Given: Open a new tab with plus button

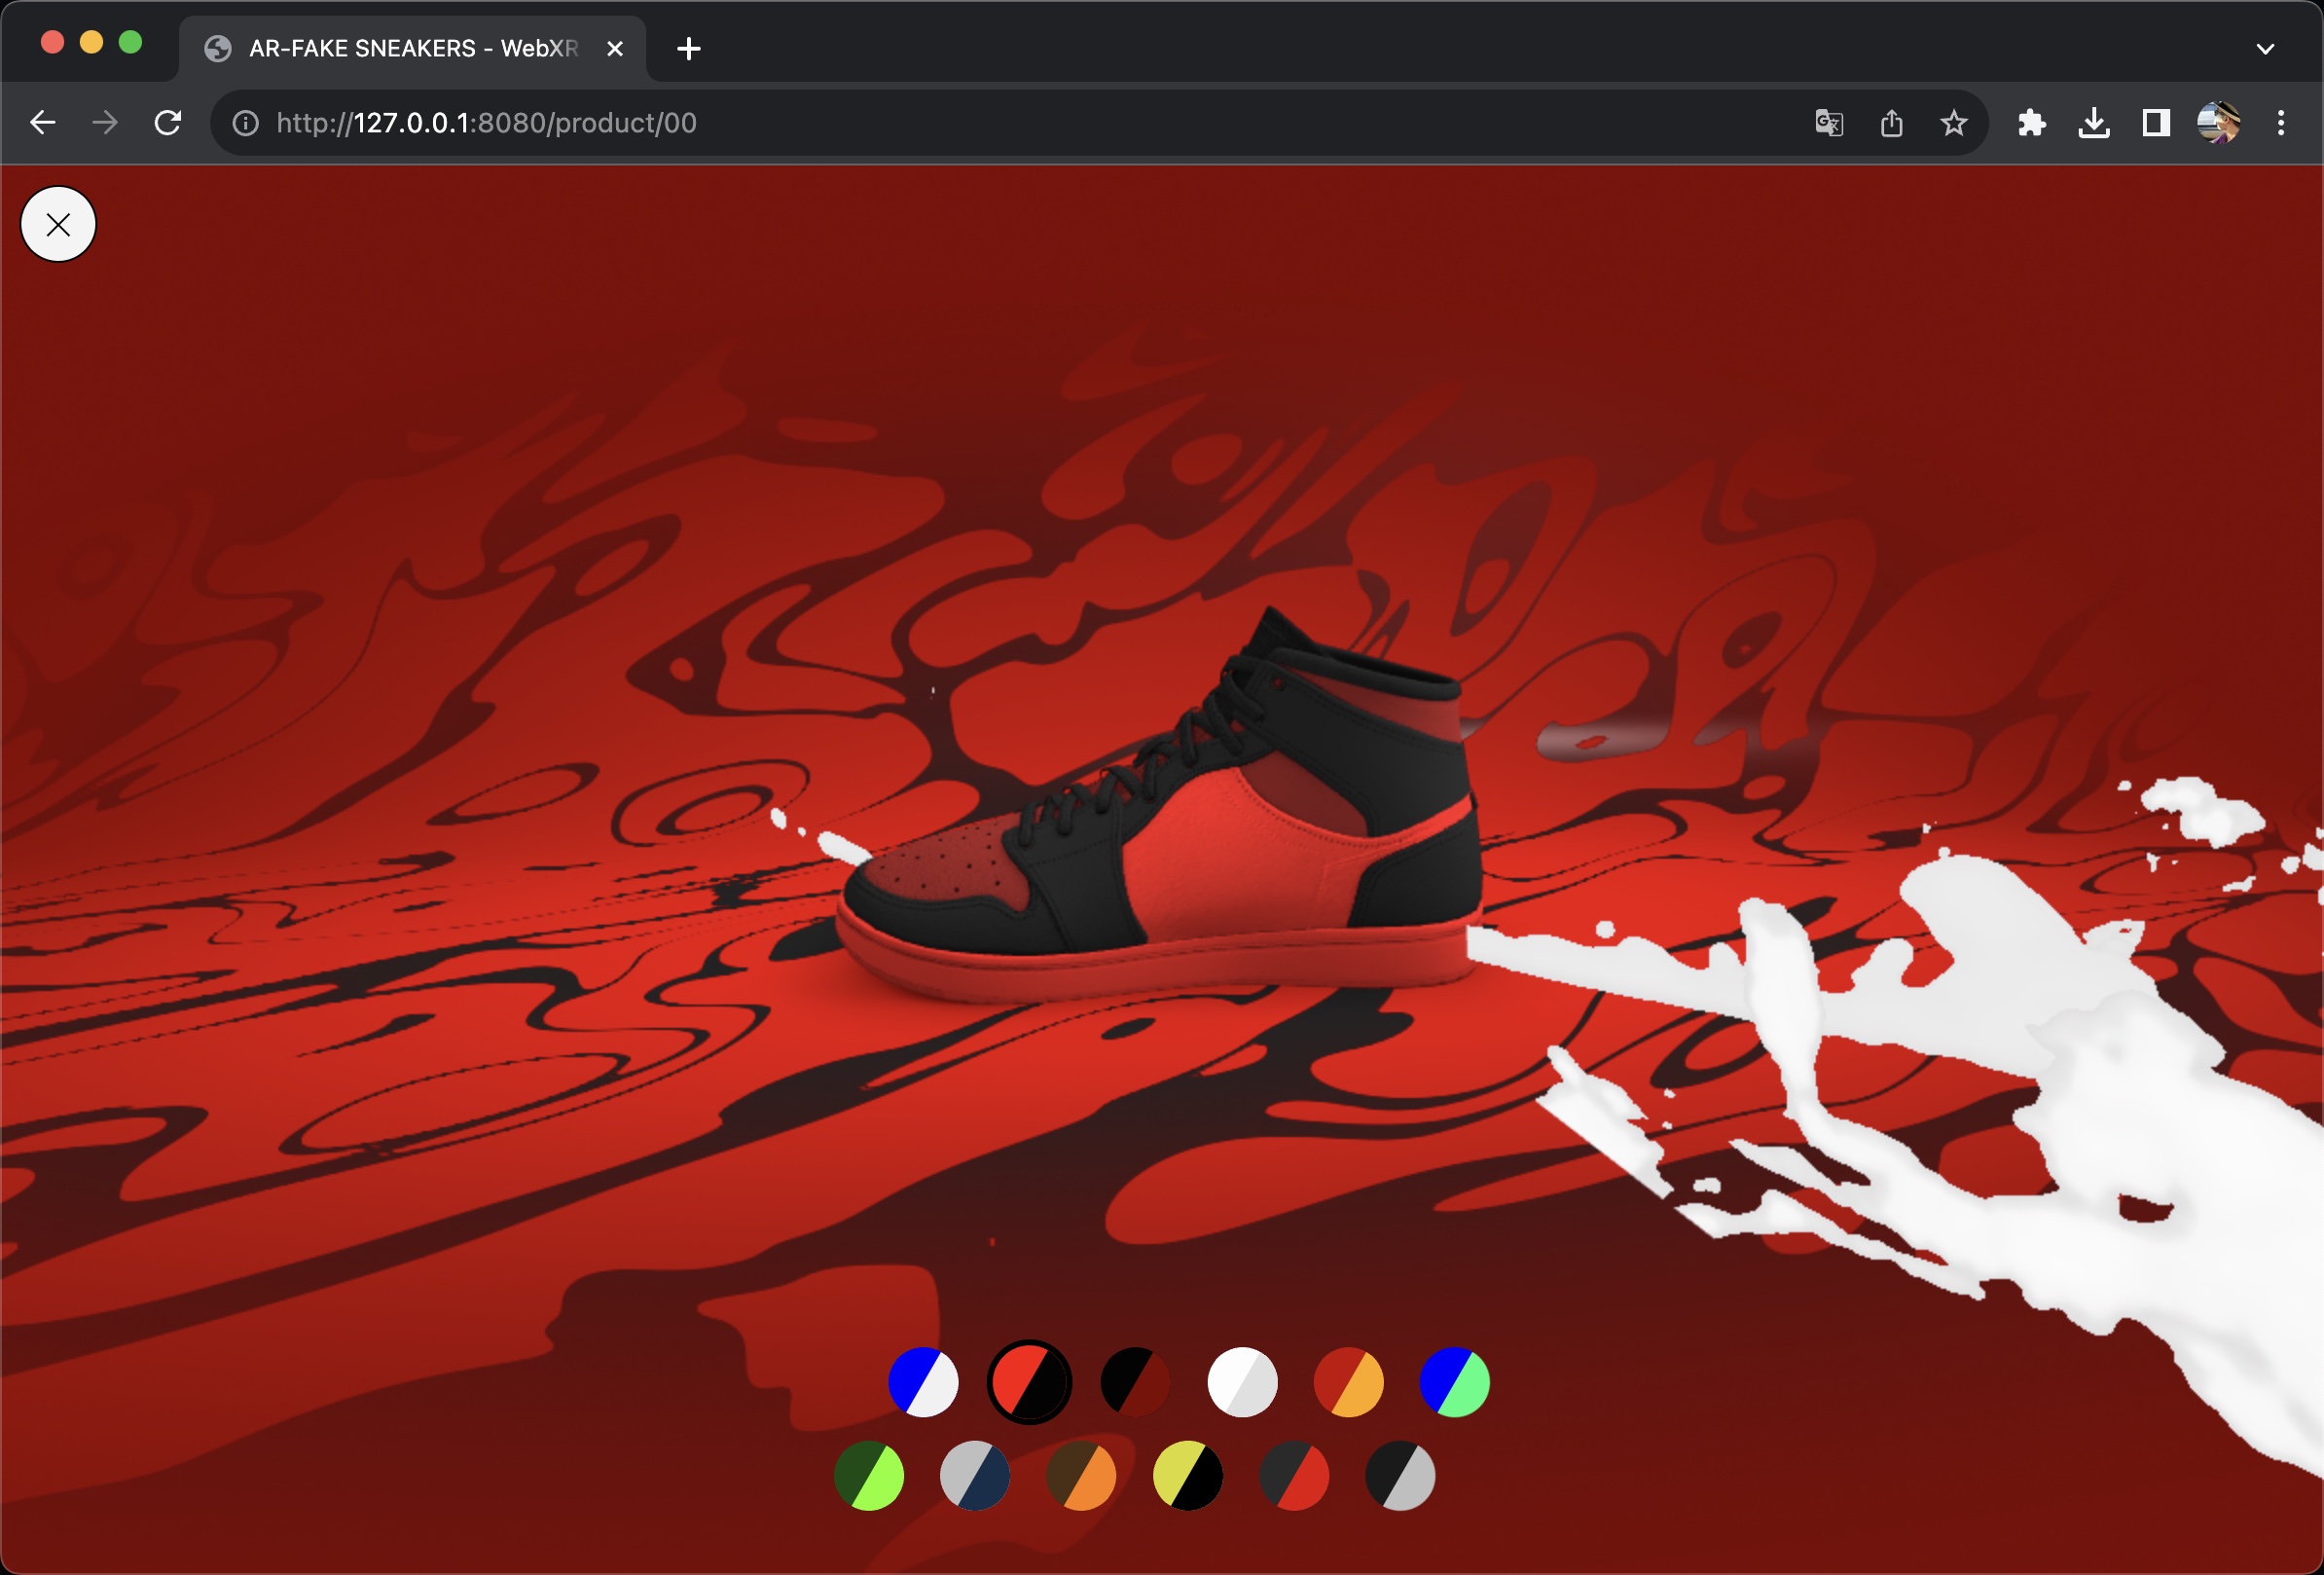Looking at the screenshot, I should click(688, 48).
